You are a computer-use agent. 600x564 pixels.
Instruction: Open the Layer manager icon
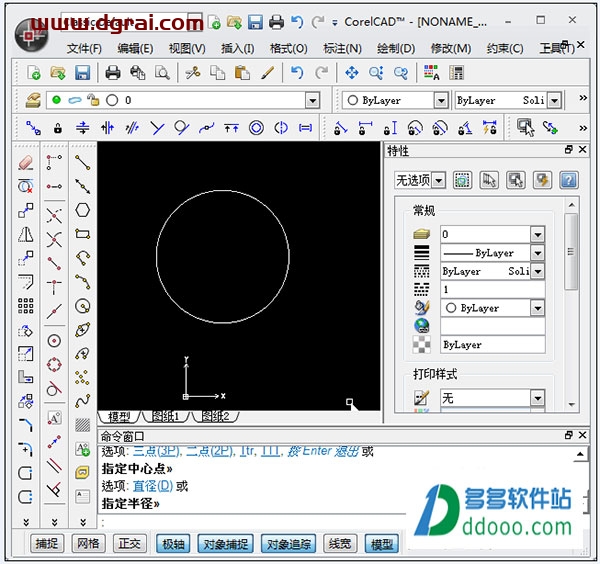coord(33,100)
